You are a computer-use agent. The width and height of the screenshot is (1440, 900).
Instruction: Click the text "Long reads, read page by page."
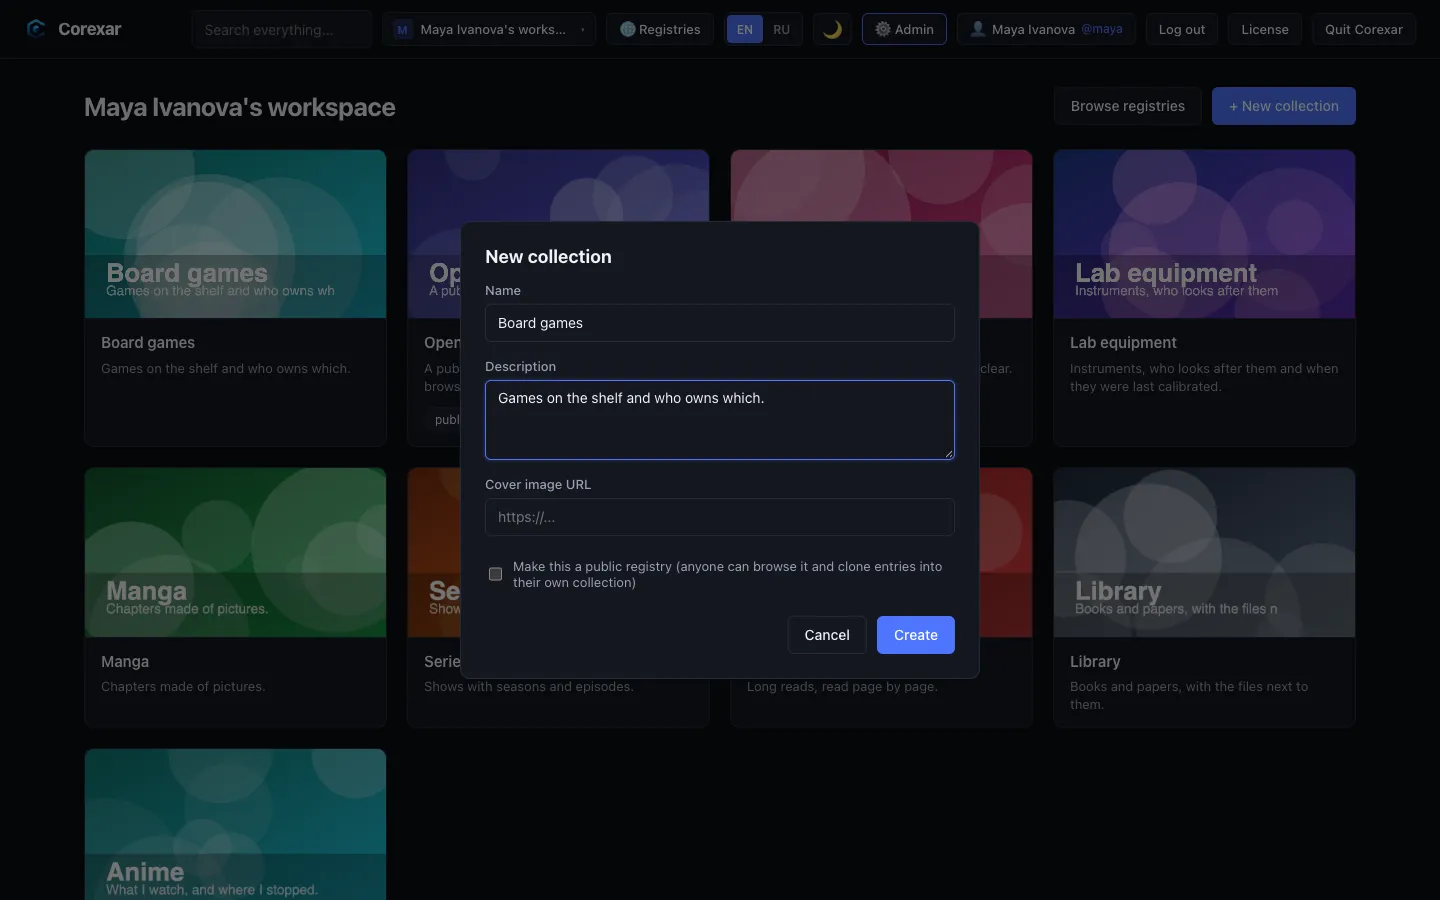[842, 687]
